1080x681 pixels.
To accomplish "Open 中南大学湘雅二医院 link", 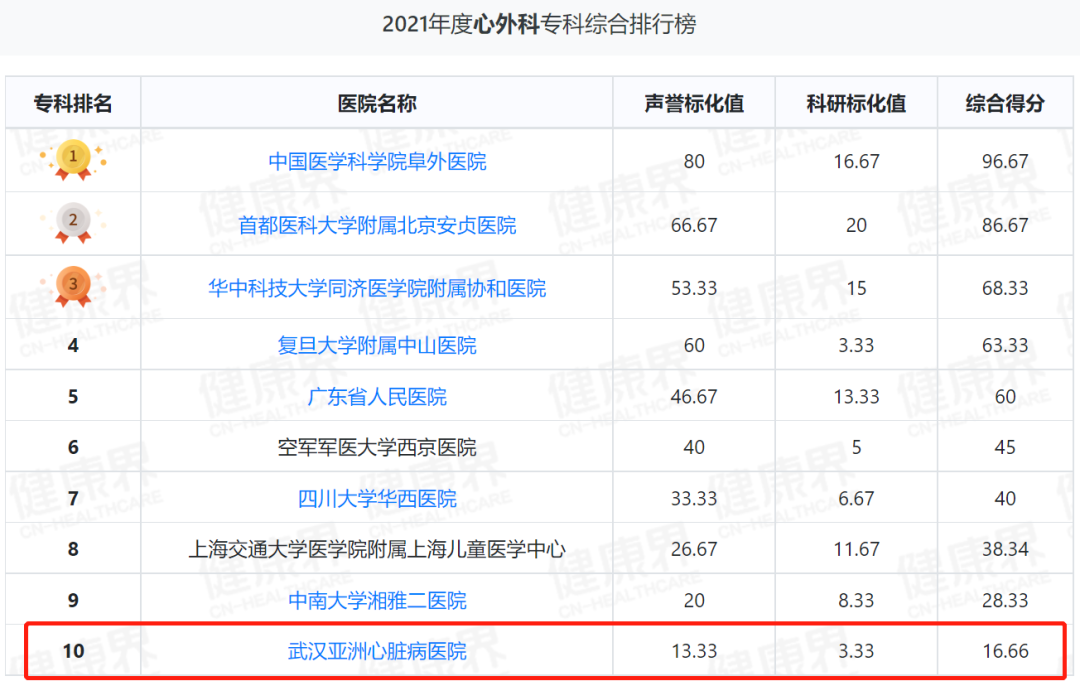I will tap(377, 600).
